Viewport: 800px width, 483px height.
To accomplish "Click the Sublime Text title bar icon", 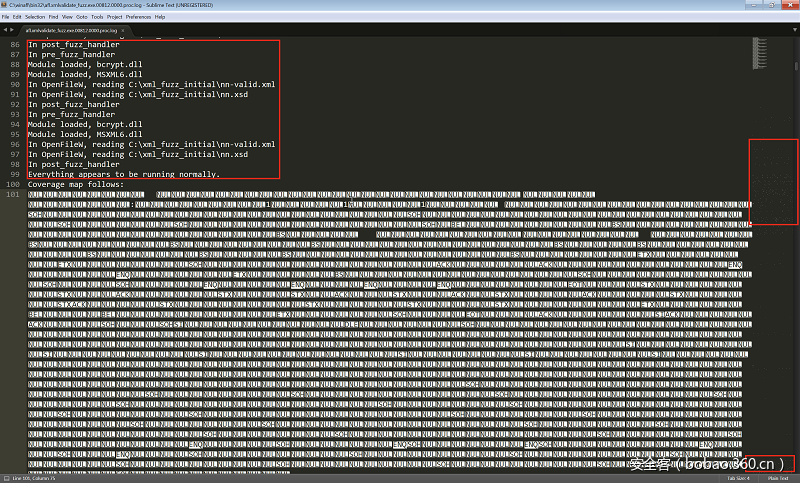I will 5,5.
